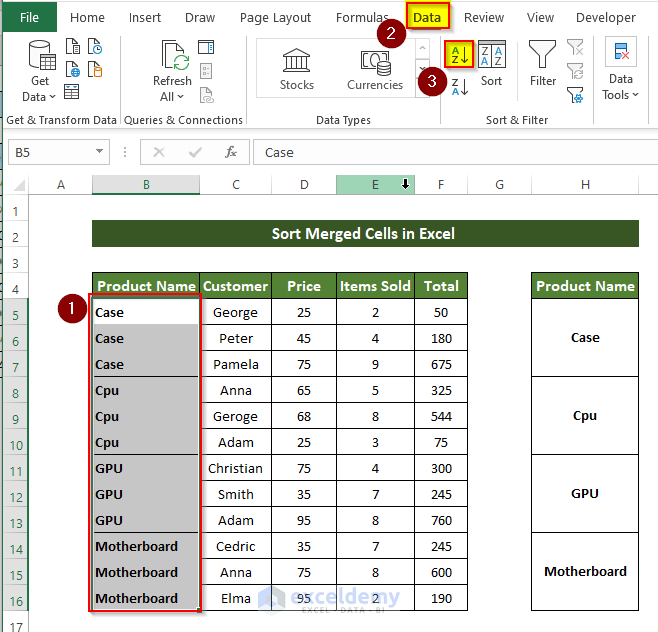Select column H header
The height and width of the screenshot is (632, 658).
point(585,185)
